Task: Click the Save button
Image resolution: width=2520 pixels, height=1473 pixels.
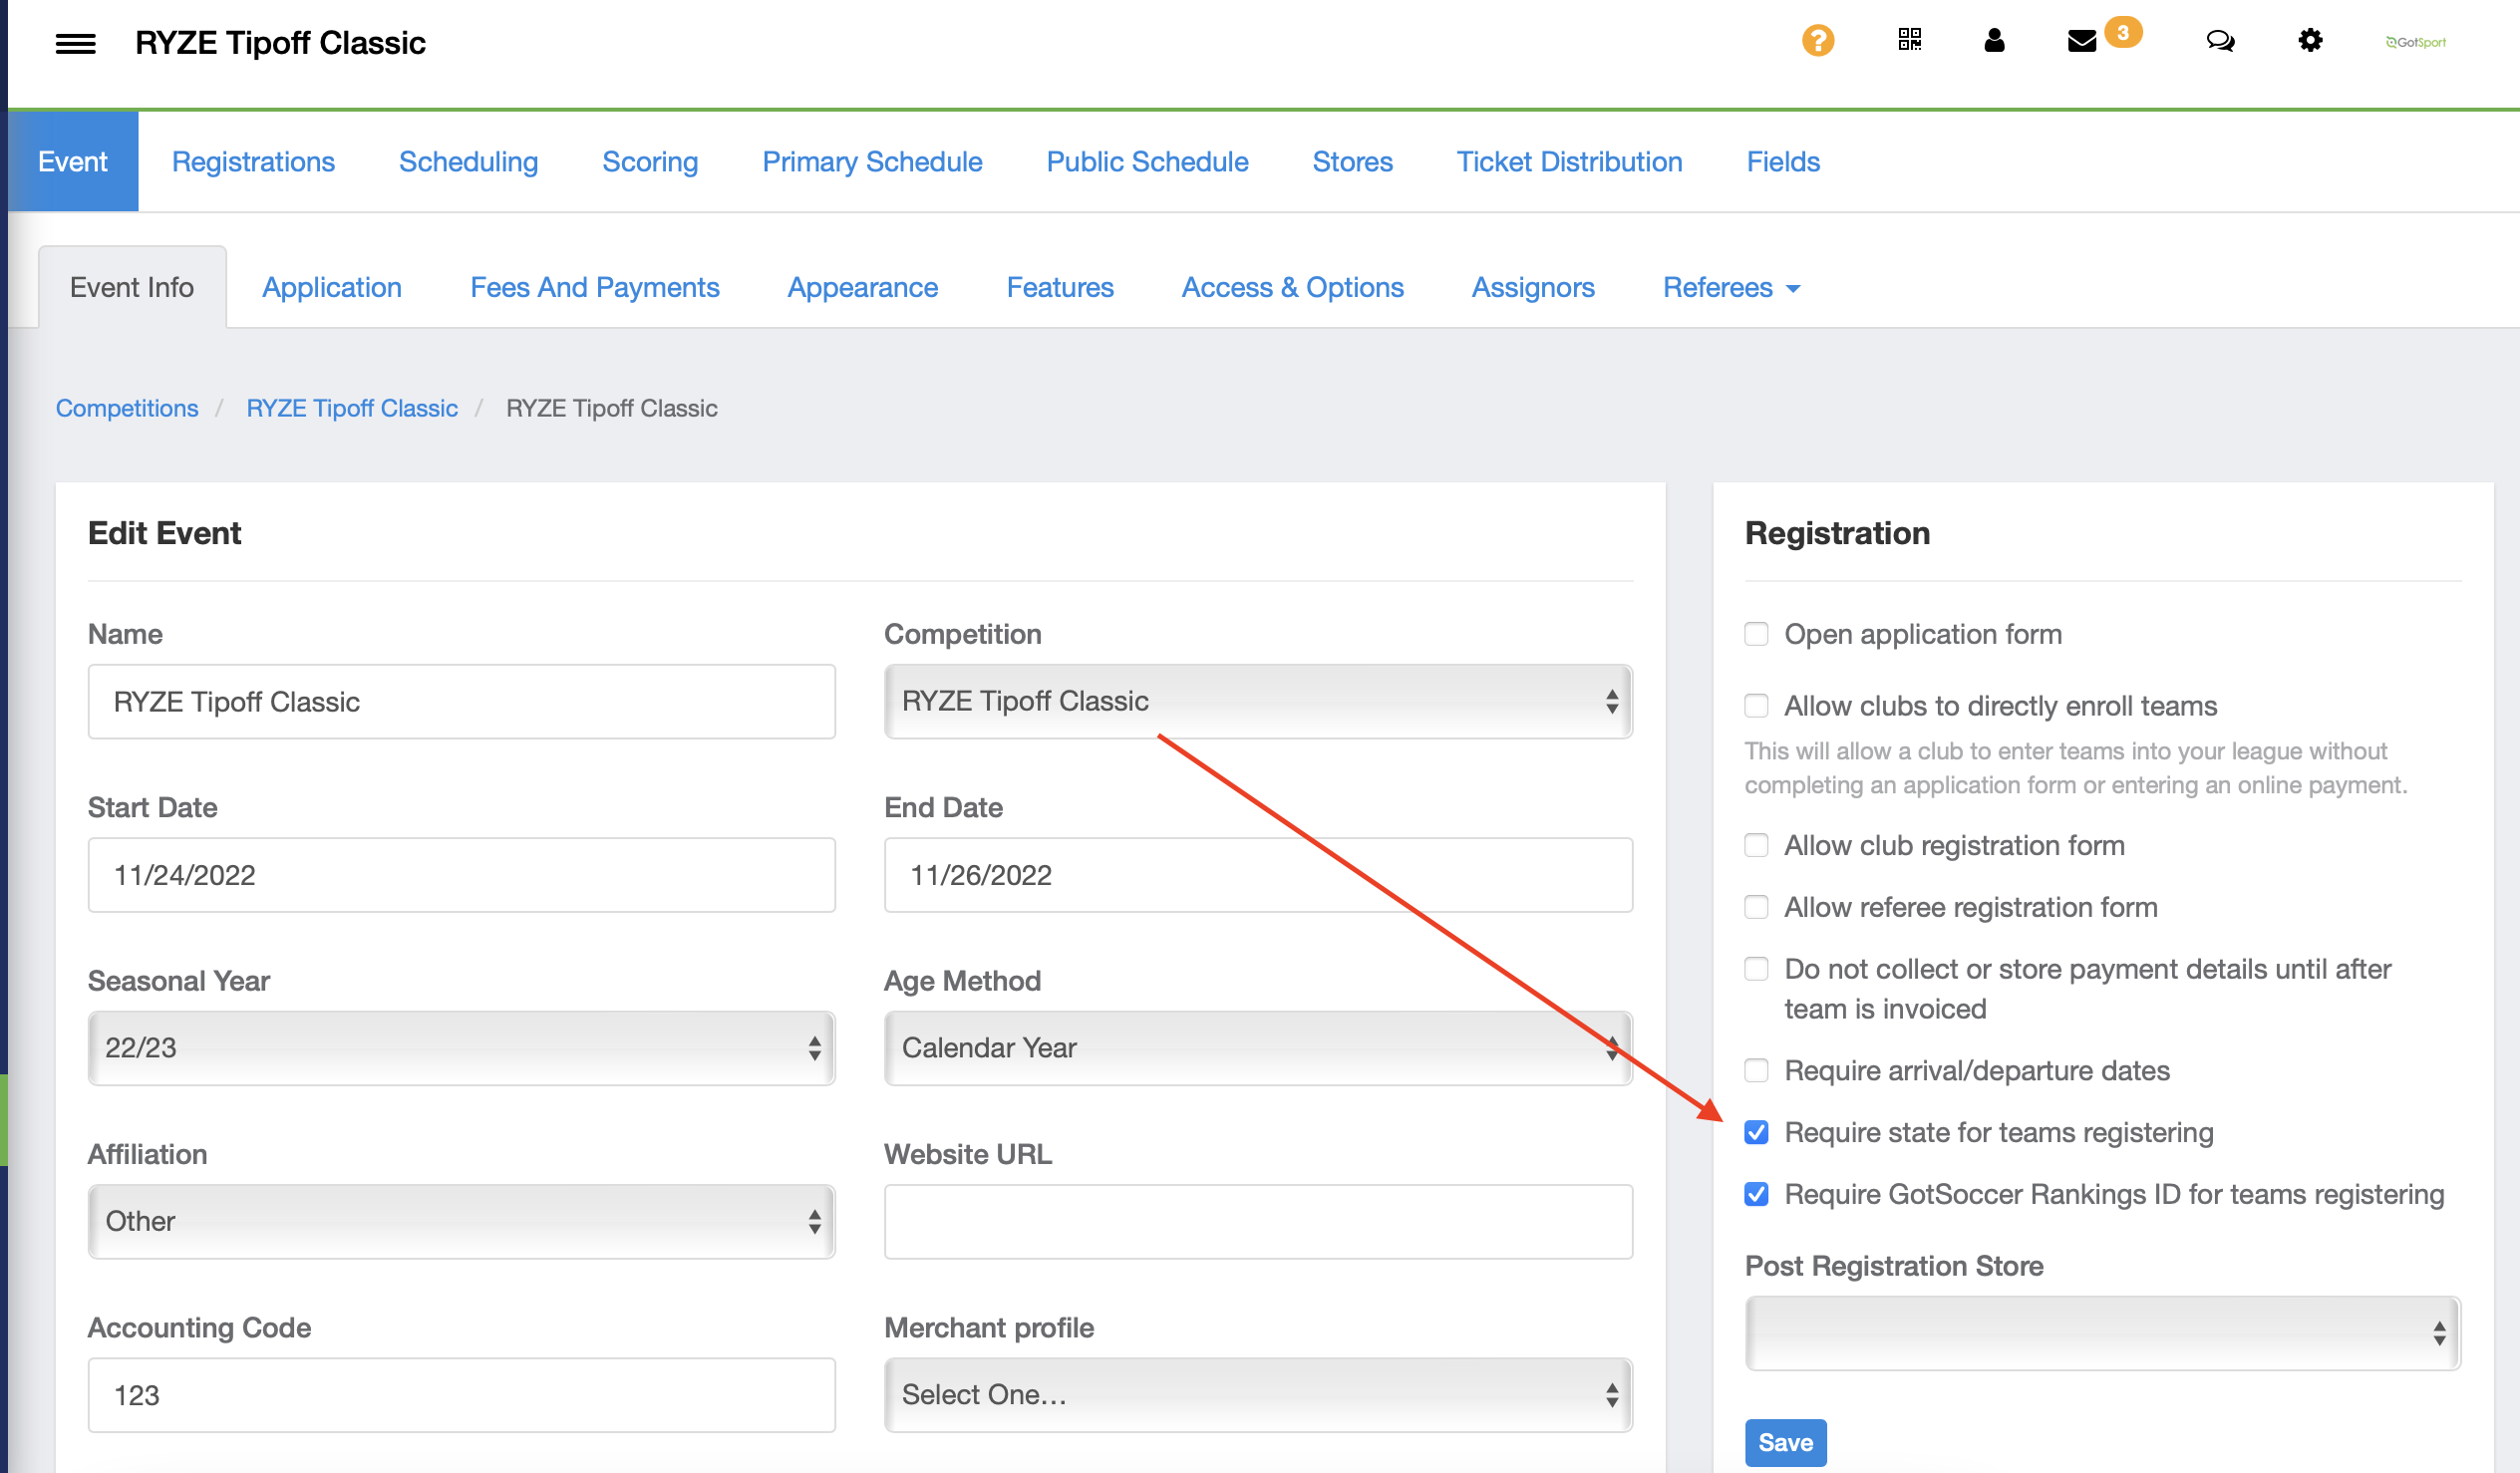Action: (x=1785, y=1442)
